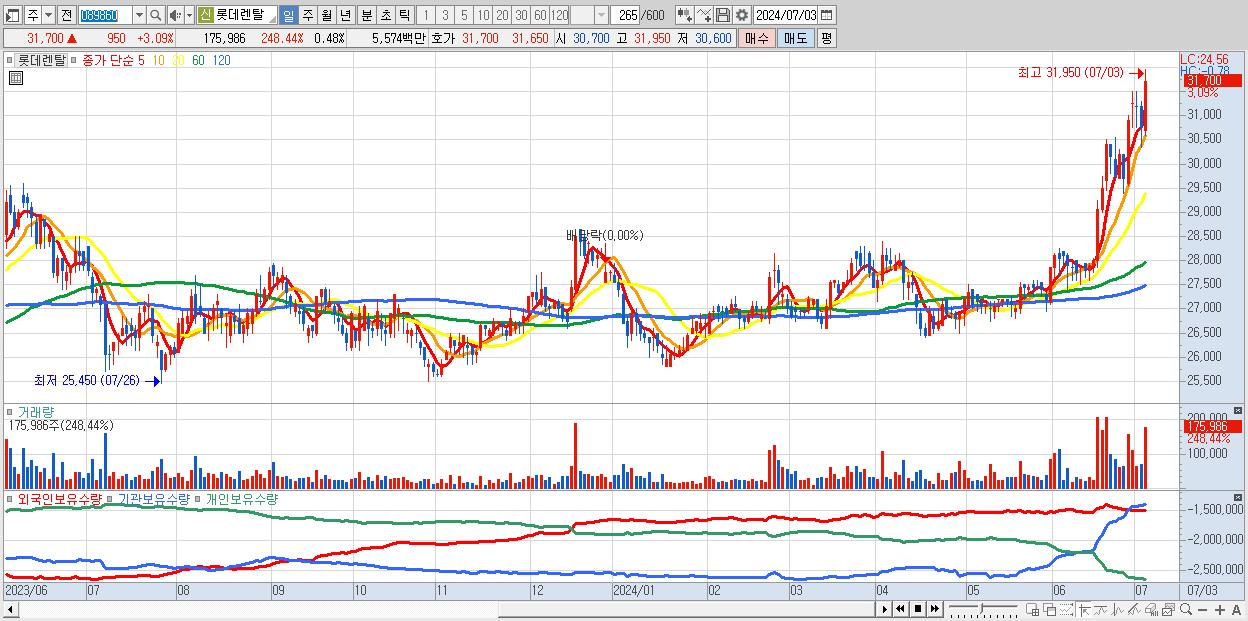Screen dimensions: 1248x621
Task: Click the 전 button in toolbar
Action: 66,15
